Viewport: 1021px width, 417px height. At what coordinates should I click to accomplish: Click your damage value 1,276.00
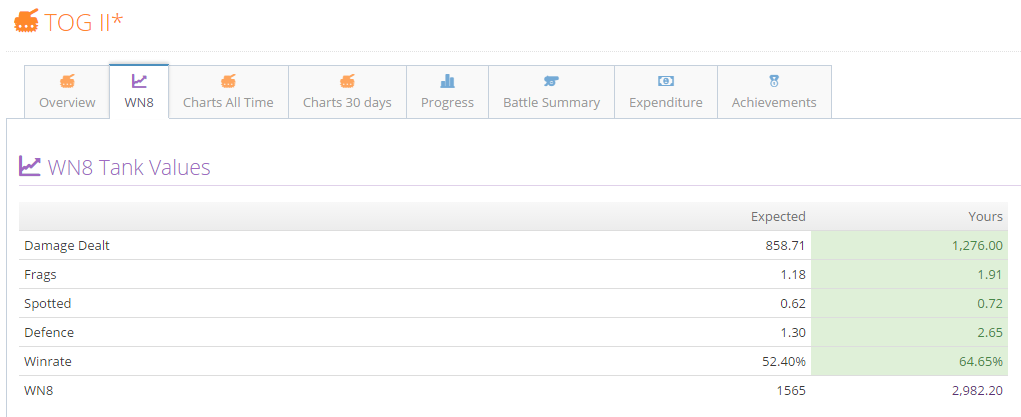click(977, 246)
